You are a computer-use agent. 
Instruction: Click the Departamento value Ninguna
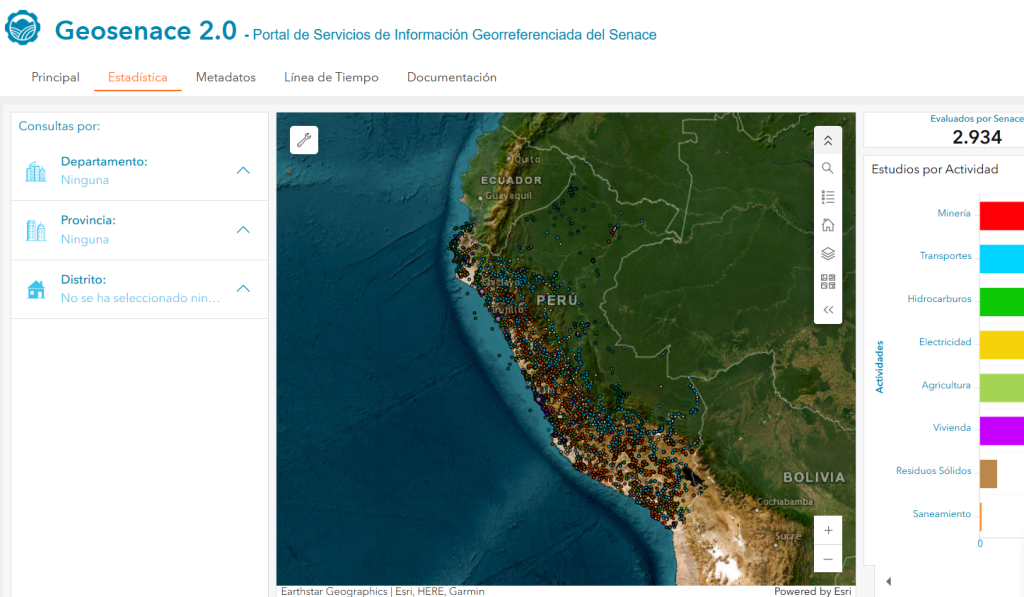click(85, 180)
